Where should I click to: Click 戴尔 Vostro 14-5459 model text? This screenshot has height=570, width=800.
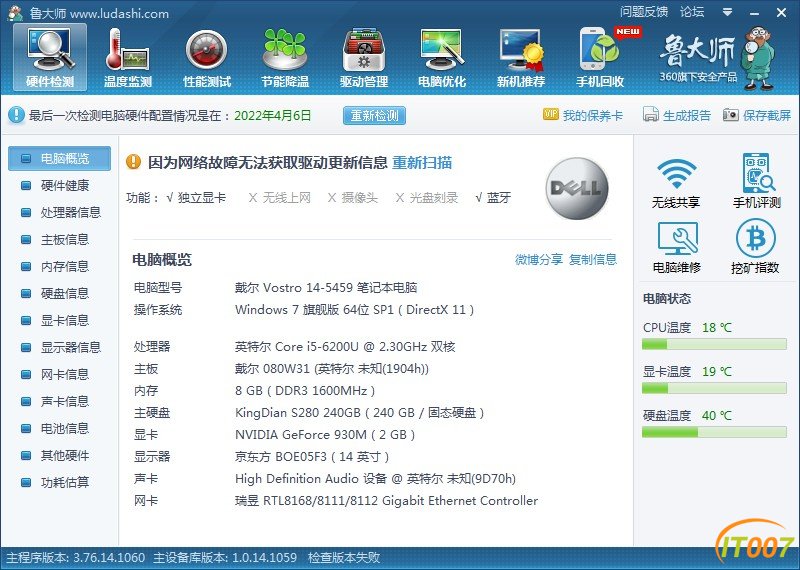click(326, 288)
